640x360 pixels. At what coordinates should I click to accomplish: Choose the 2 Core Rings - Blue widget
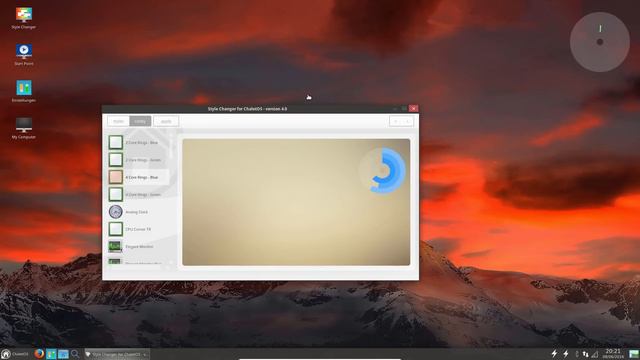[x=139, y=142]
